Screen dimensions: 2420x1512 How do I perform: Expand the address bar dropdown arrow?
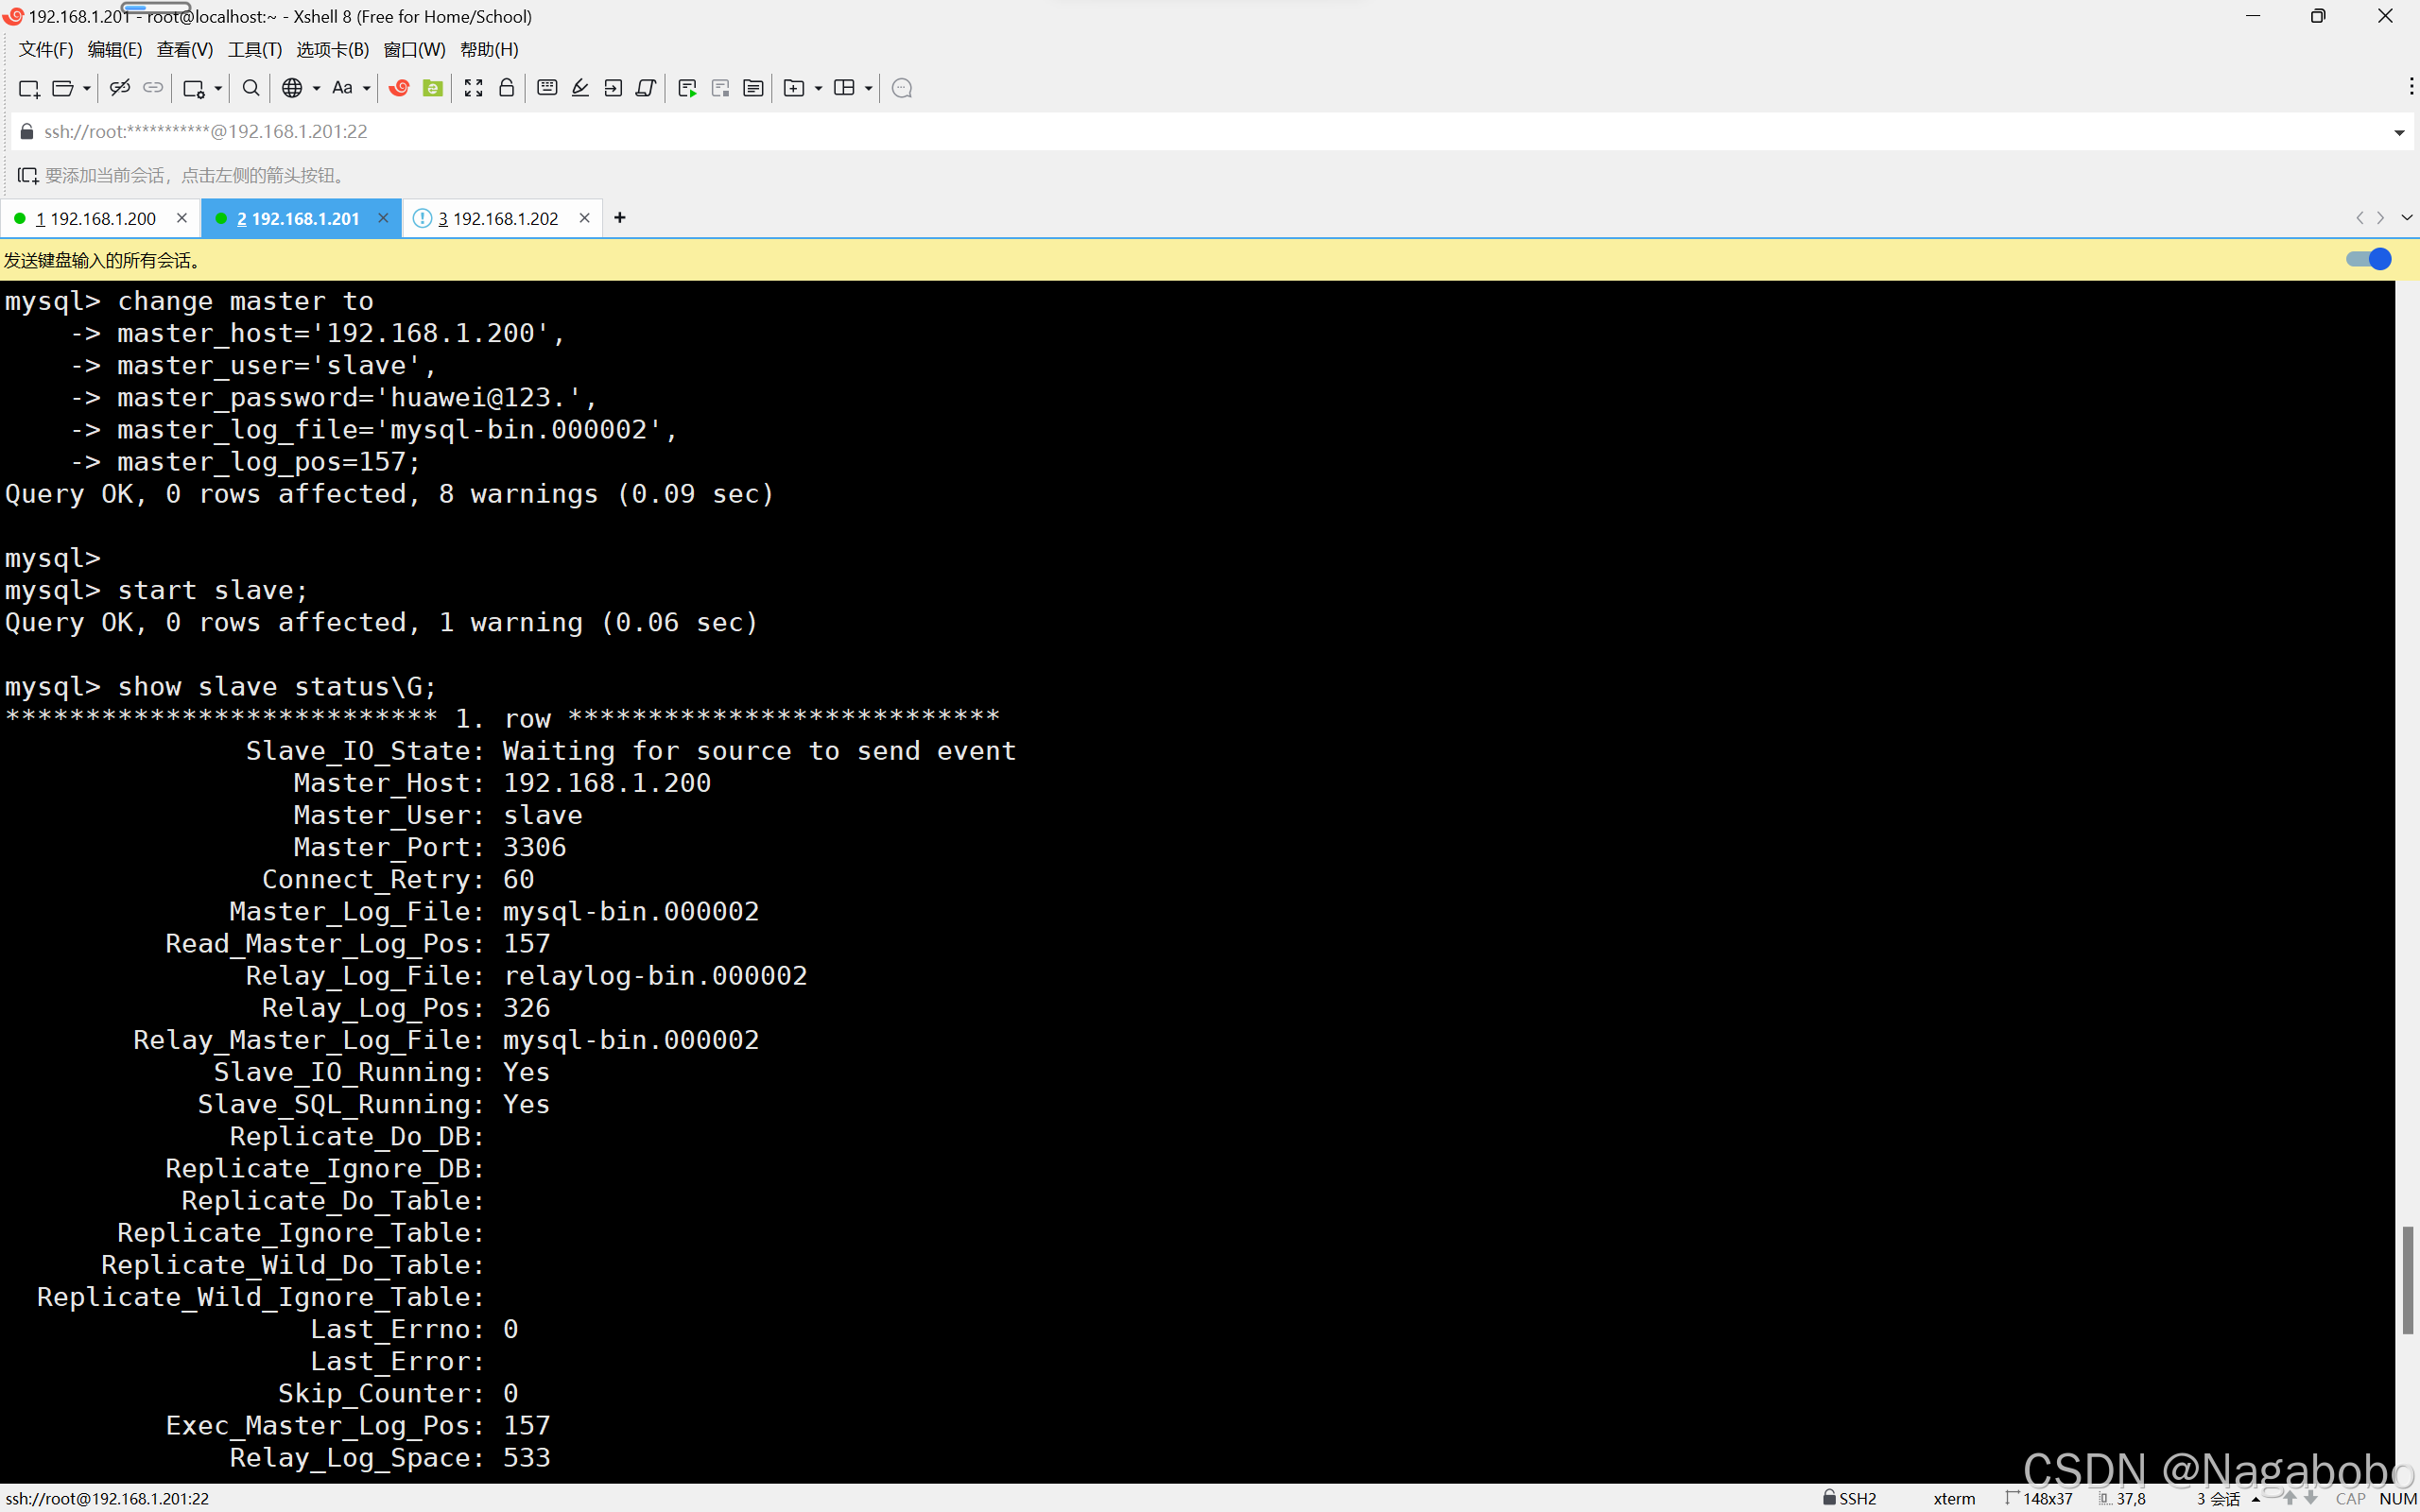[2398, 132]
